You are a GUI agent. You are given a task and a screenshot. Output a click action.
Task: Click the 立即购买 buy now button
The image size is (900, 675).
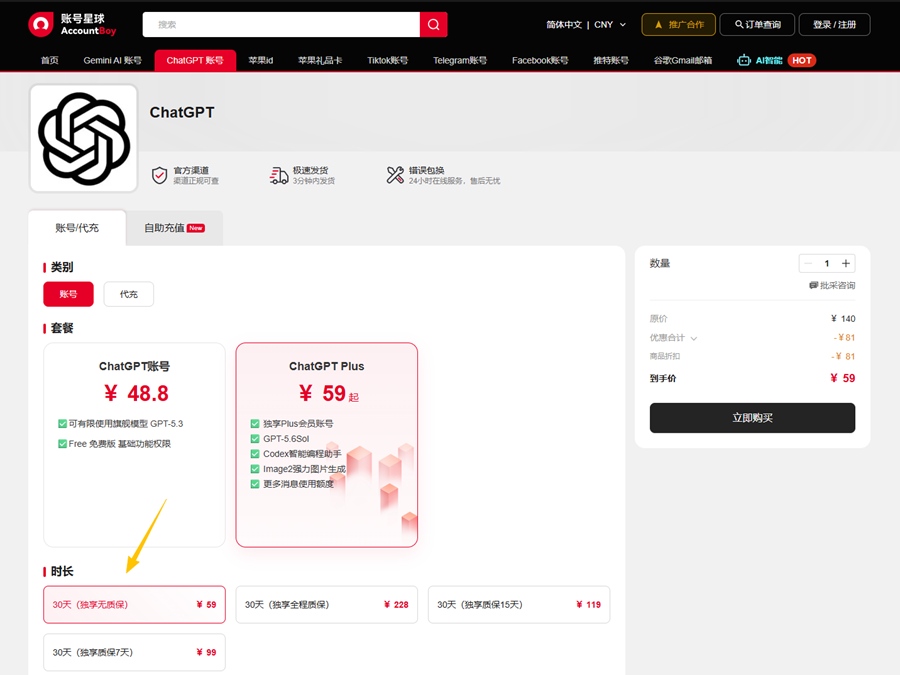pyautogui.click(x=752, y=418)
